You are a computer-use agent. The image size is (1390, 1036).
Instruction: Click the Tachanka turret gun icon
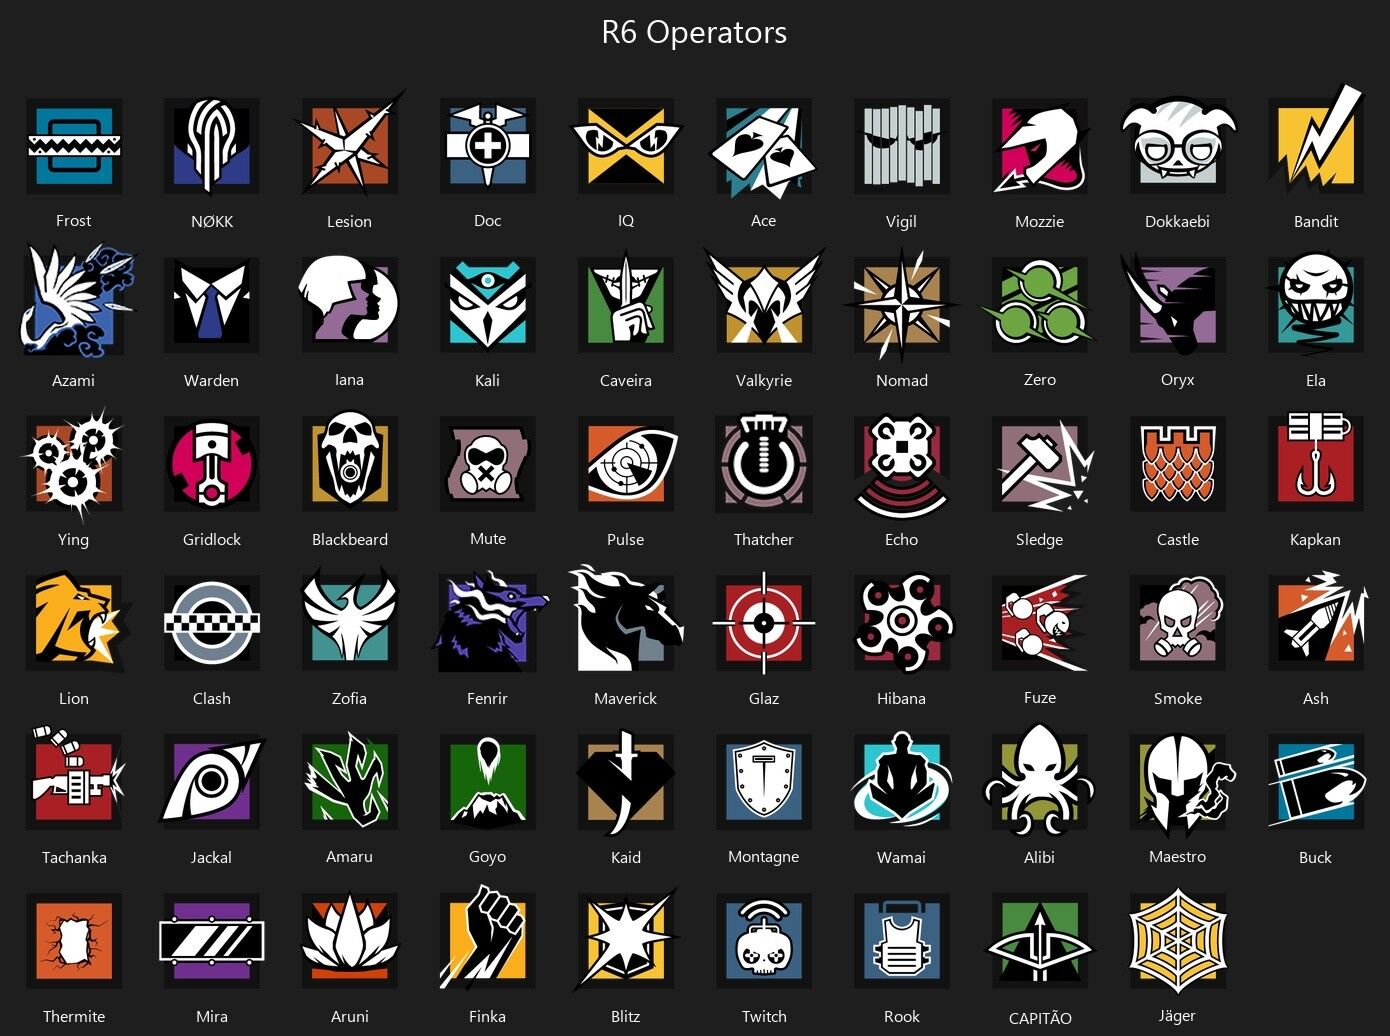[76, 778]
